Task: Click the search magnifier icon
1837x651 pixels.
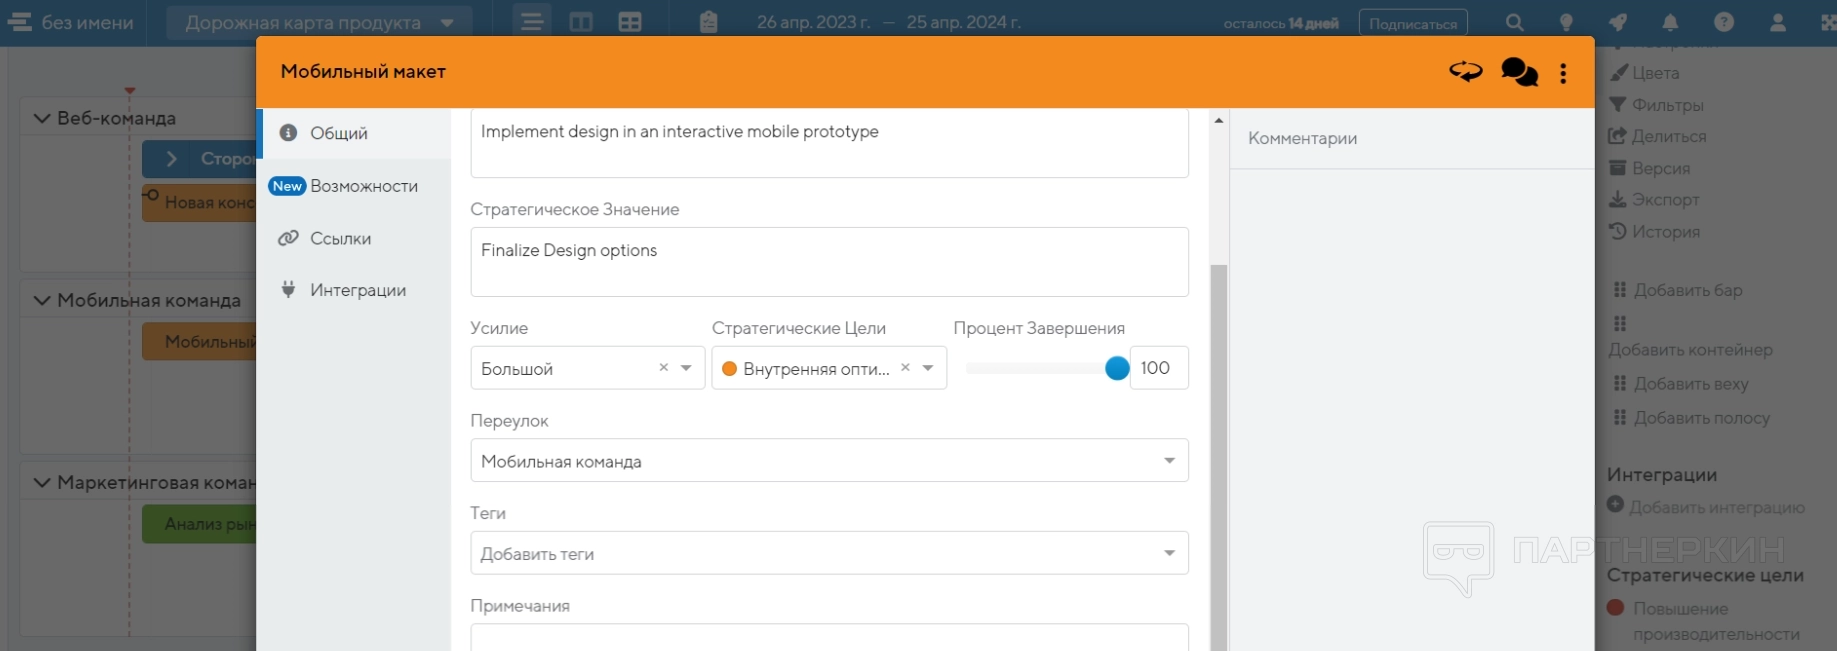Action: pos(1515,22)
